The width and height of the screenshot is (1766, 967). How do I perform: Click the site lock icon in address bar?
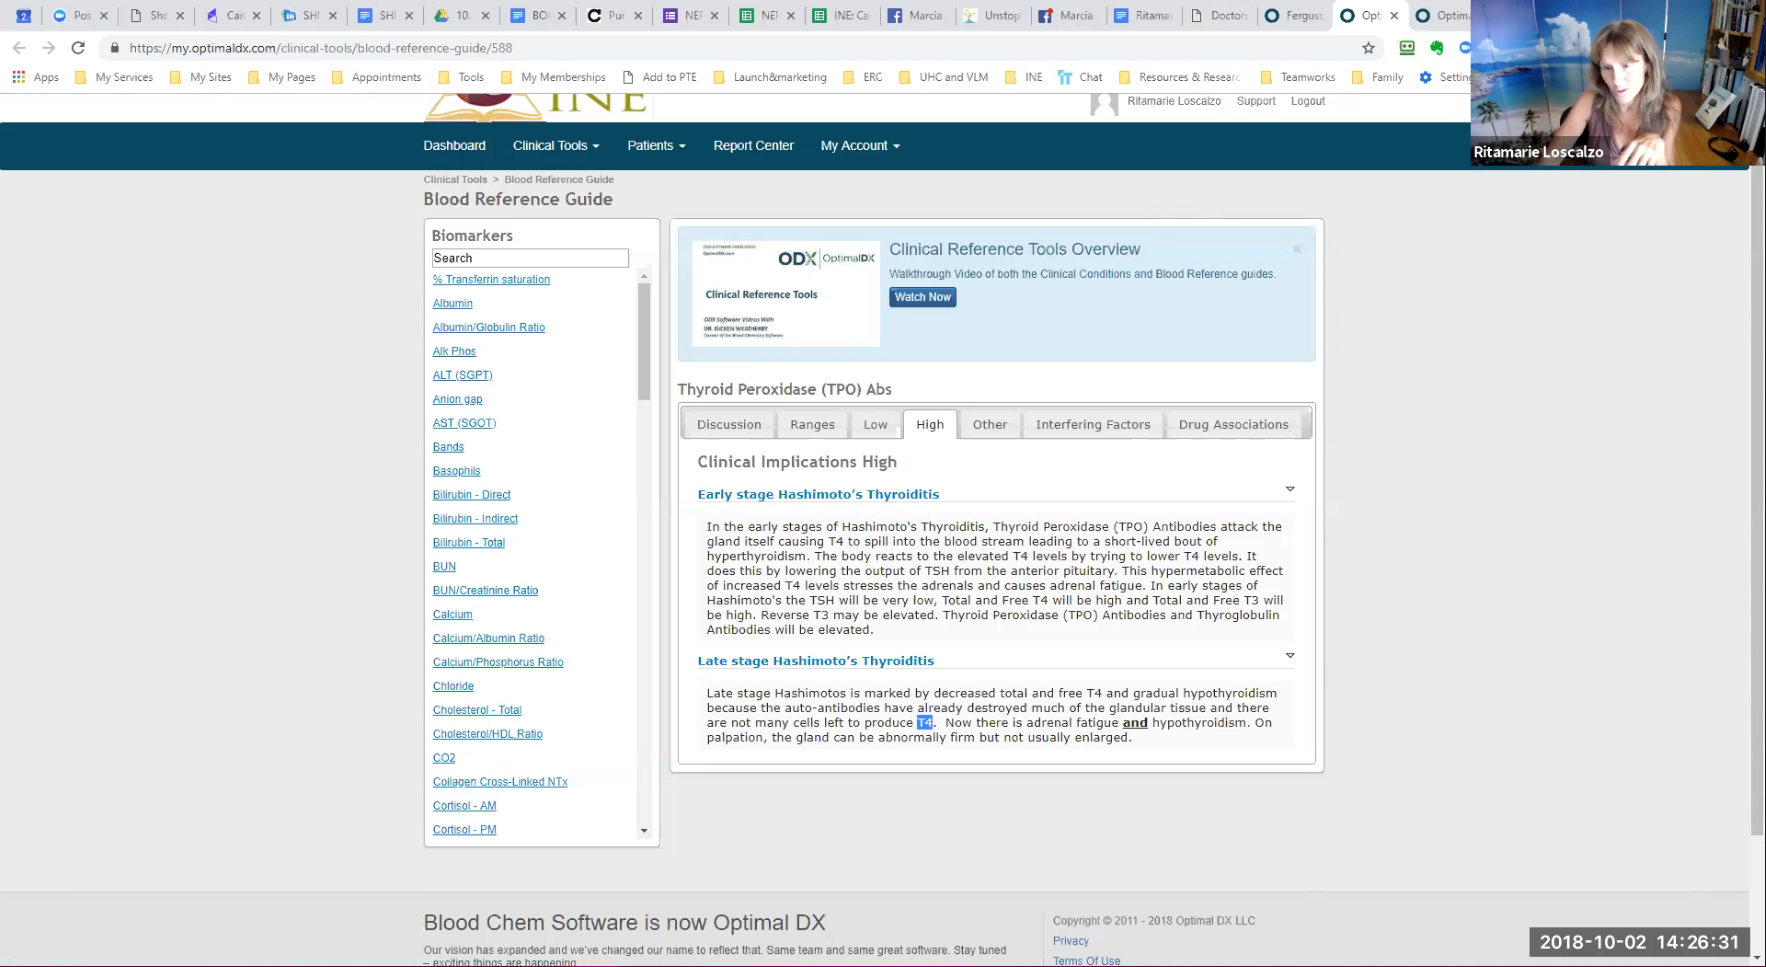115,48
